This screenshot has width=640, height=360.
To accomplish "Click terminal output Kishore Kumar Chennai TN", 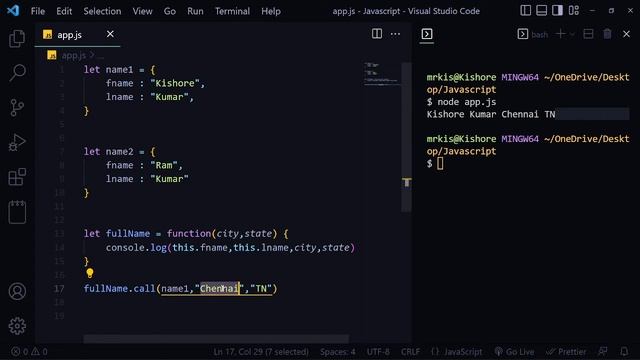I will tap(491, 114).
